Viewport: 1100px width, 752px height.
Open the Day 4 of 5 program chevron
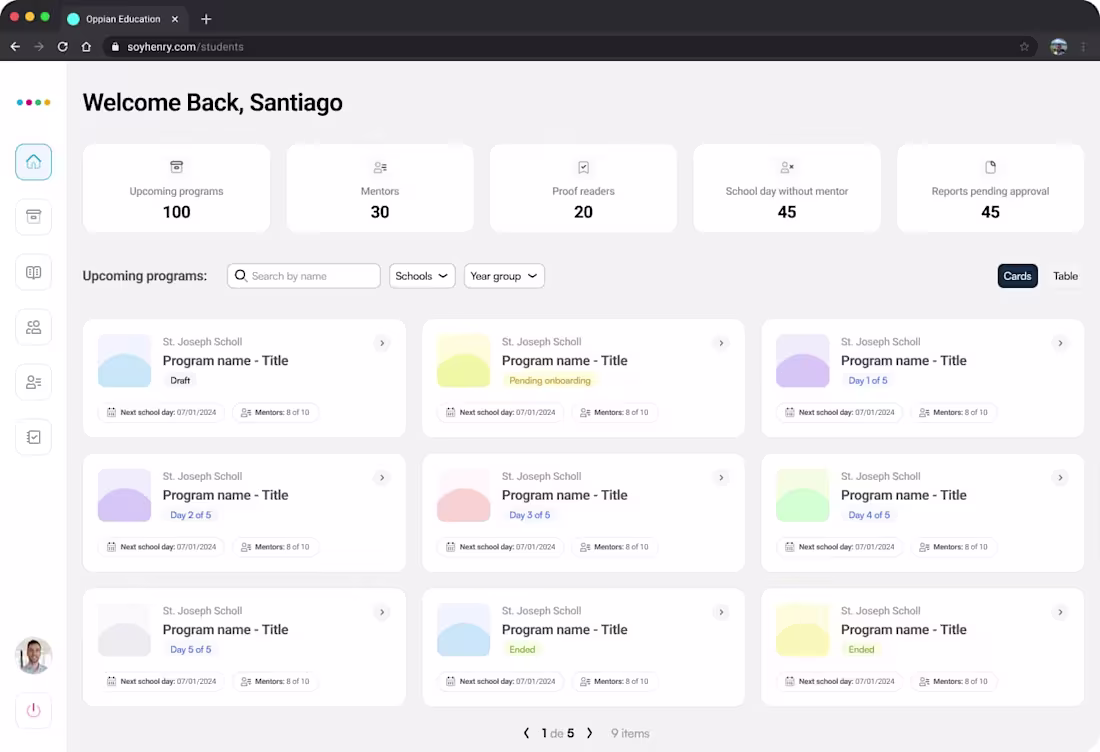1060,478
